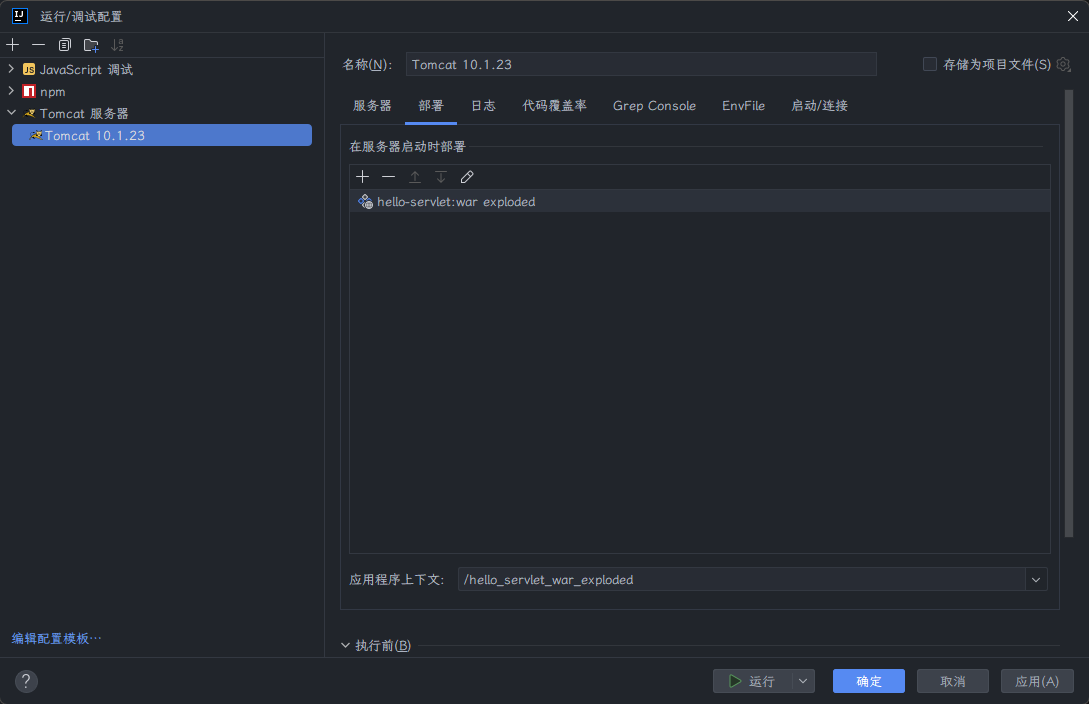This screenshot has height=704, width=1089.
Task: Edit artifact with pencil icon
Action: point(467,177)
